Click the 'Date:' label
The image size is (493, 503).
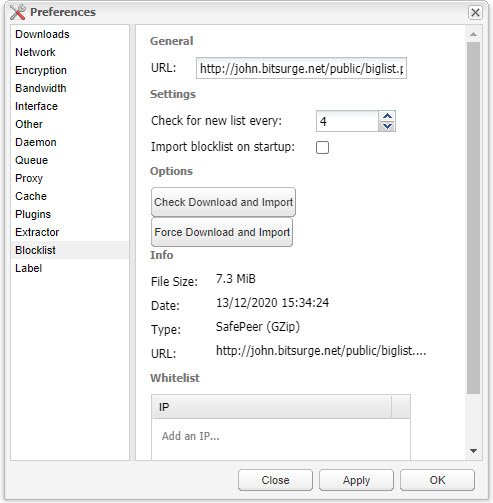pos(165,306)
